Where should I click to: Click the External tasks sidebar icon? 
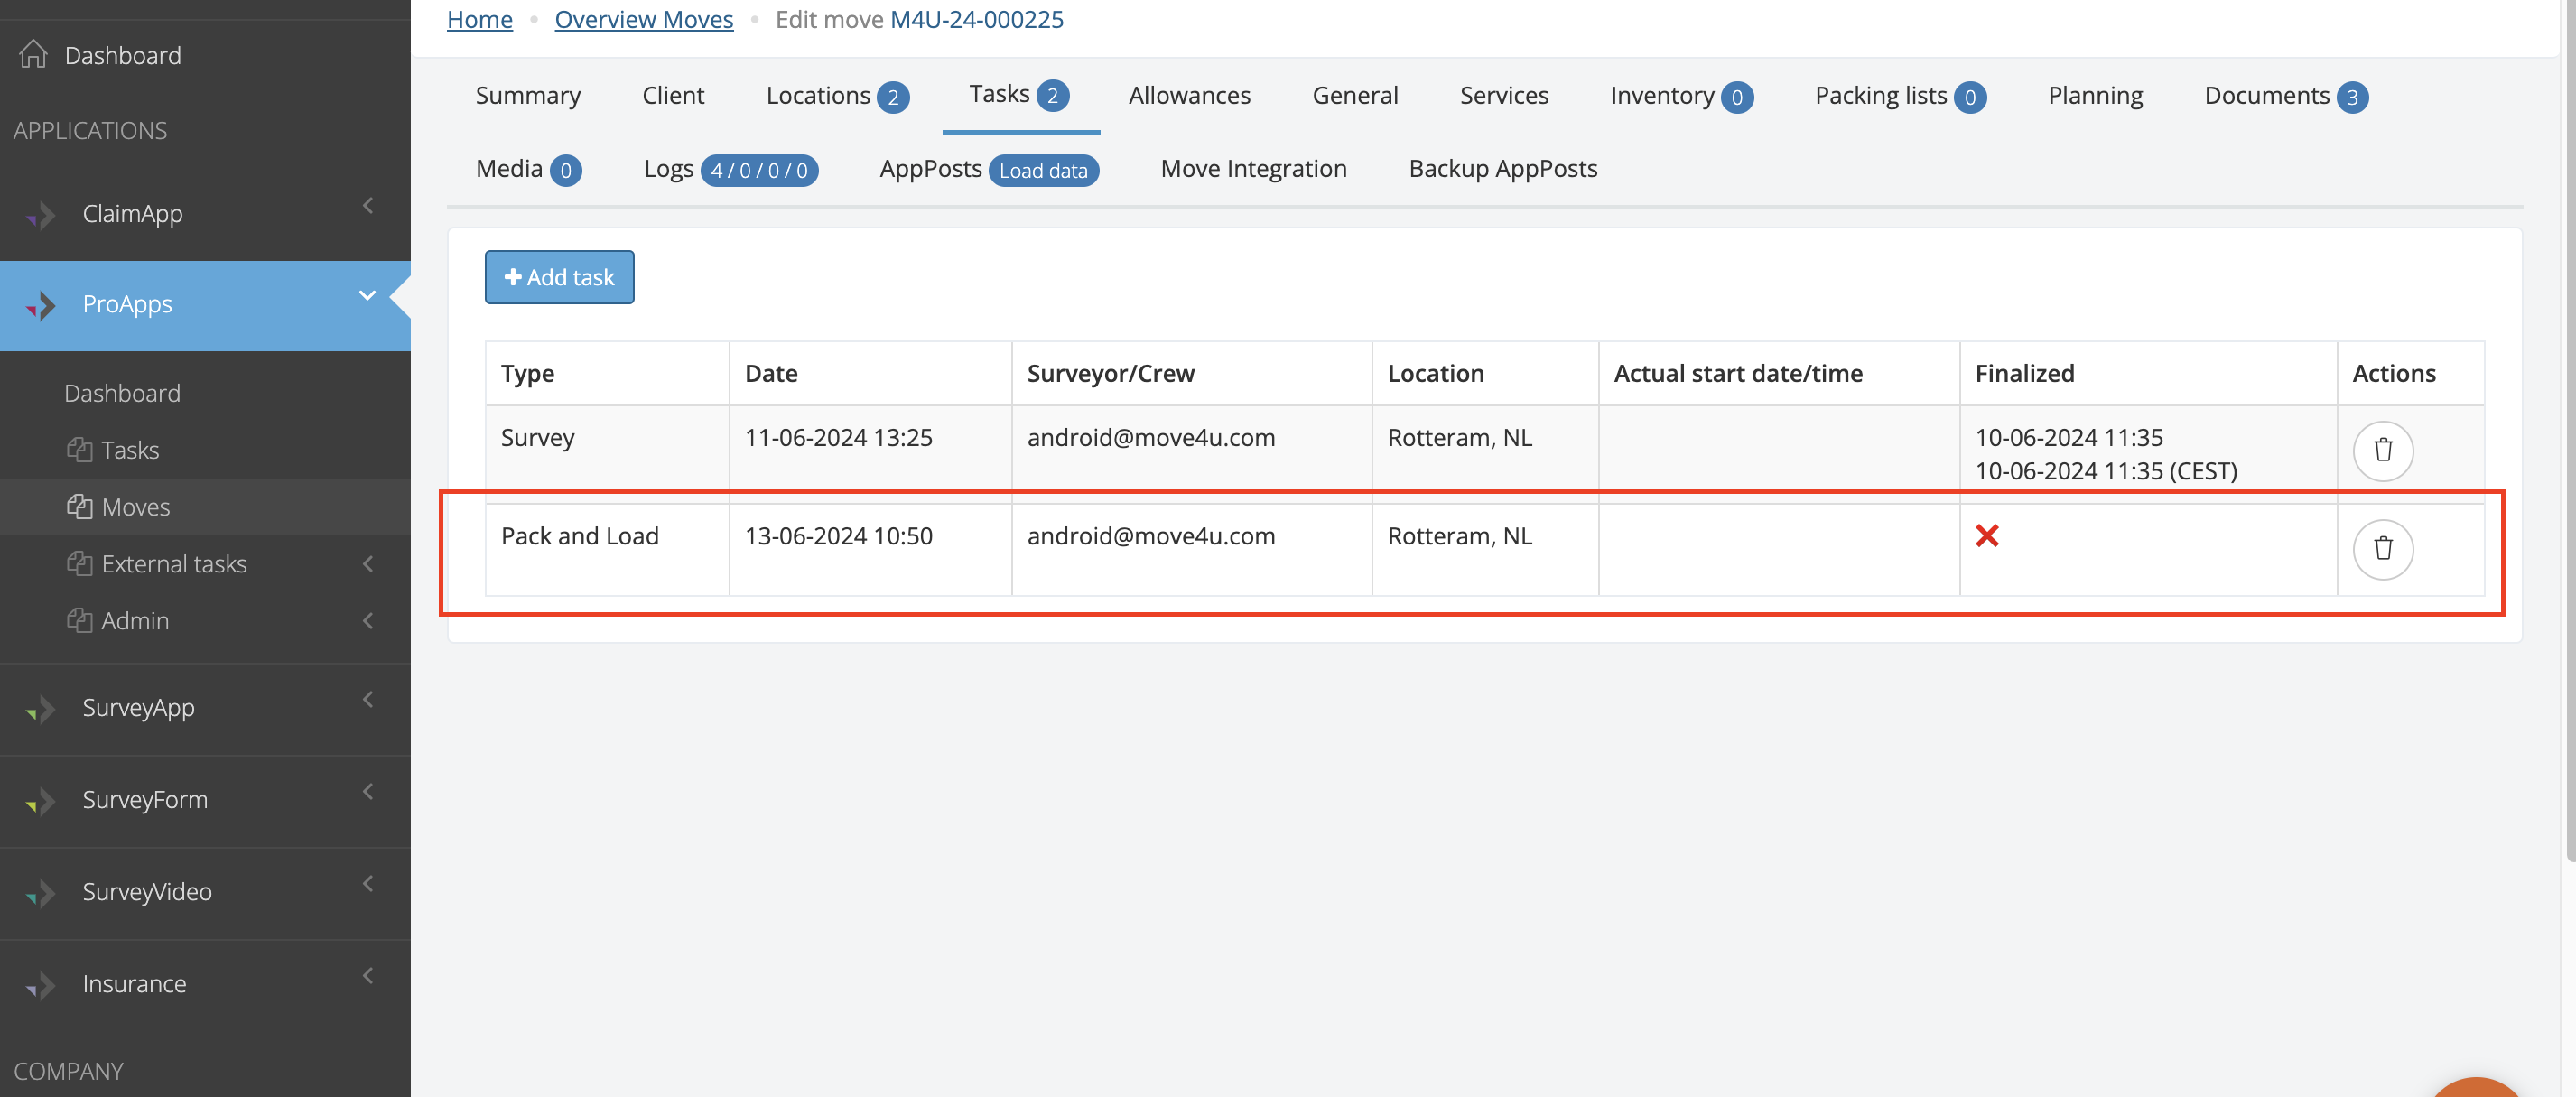coord(80,564)
